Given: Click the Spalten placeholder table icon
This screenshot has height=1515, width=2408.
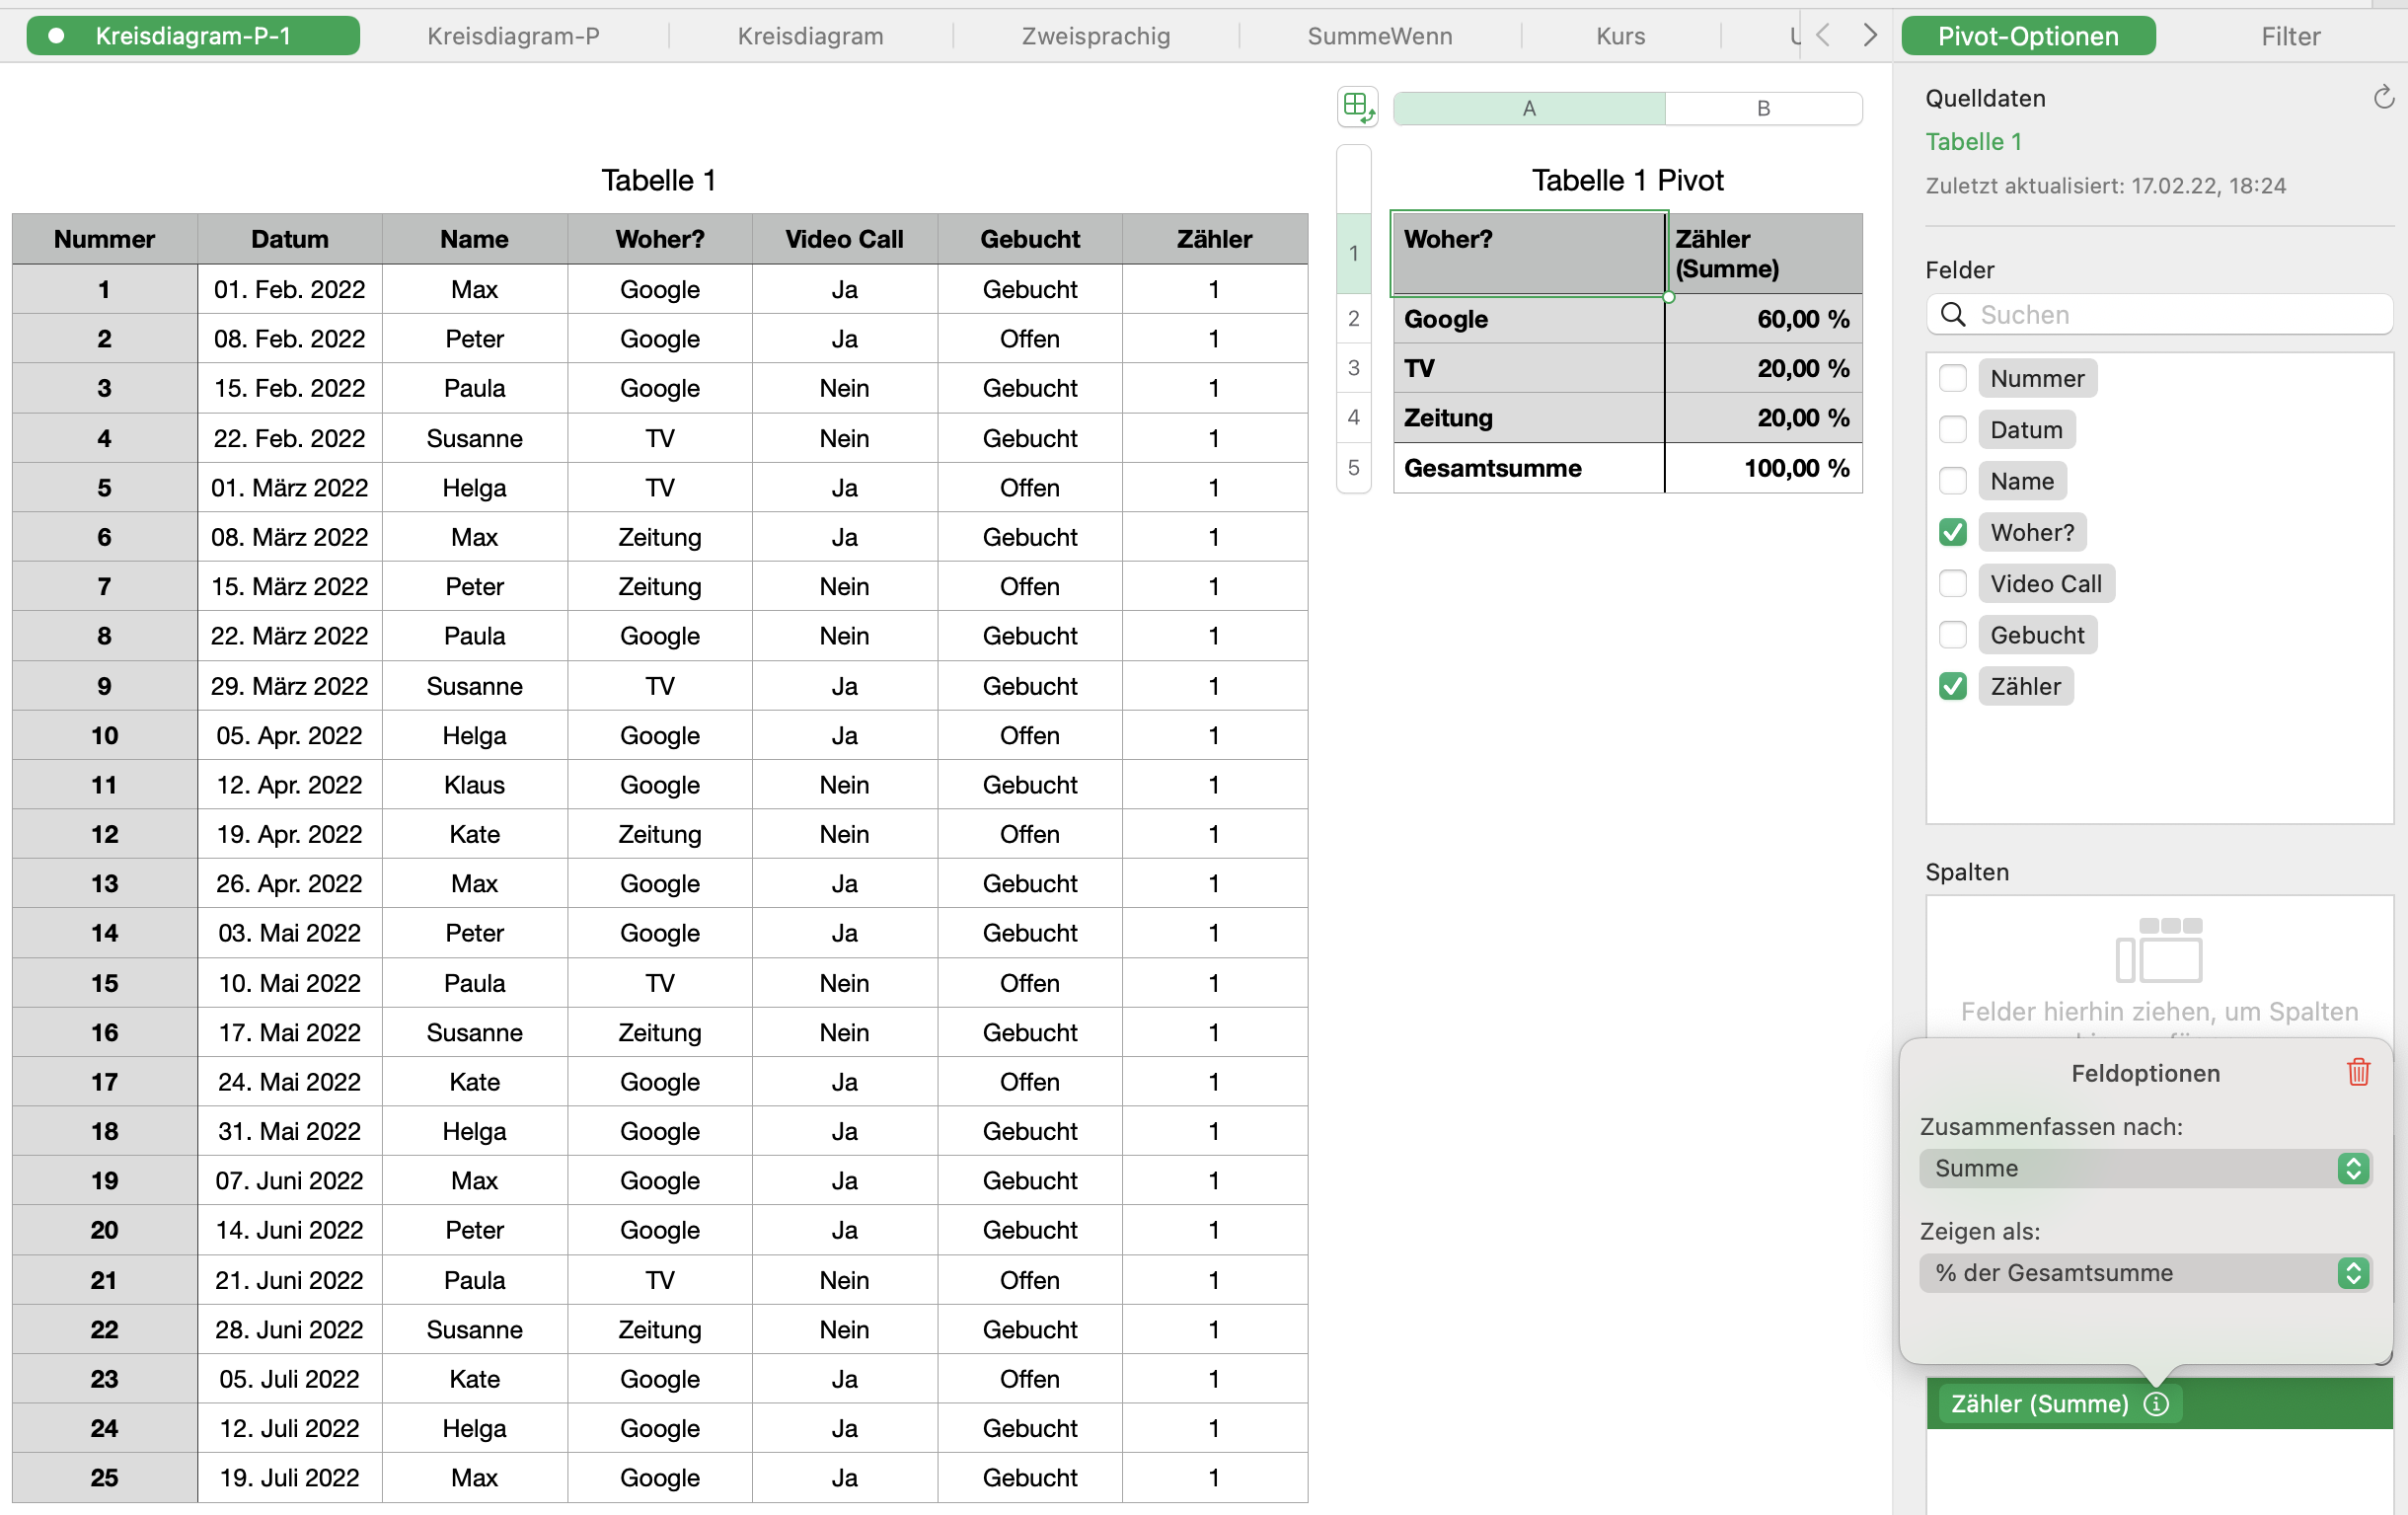Looking at the screenshot, I should coord(2158,950).
